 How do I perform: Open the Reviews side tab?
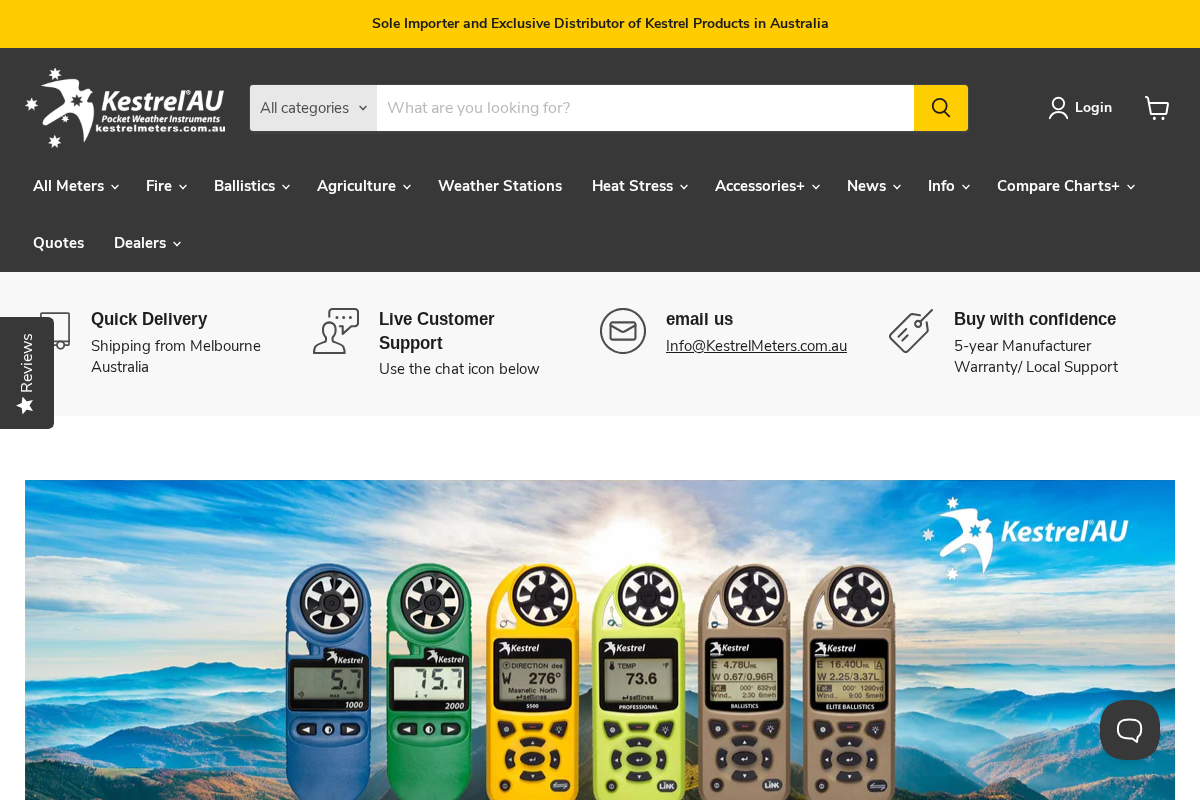(x=26, y=372)
